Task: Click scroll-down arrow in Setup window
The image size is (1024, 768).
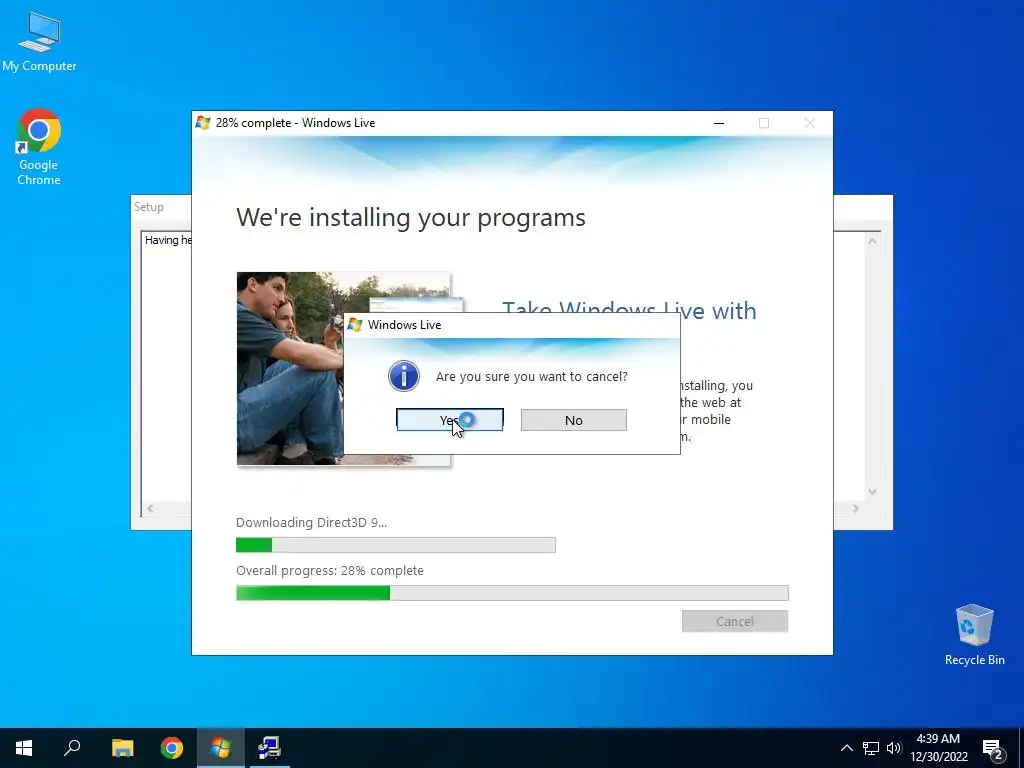Action: [872, 492]
